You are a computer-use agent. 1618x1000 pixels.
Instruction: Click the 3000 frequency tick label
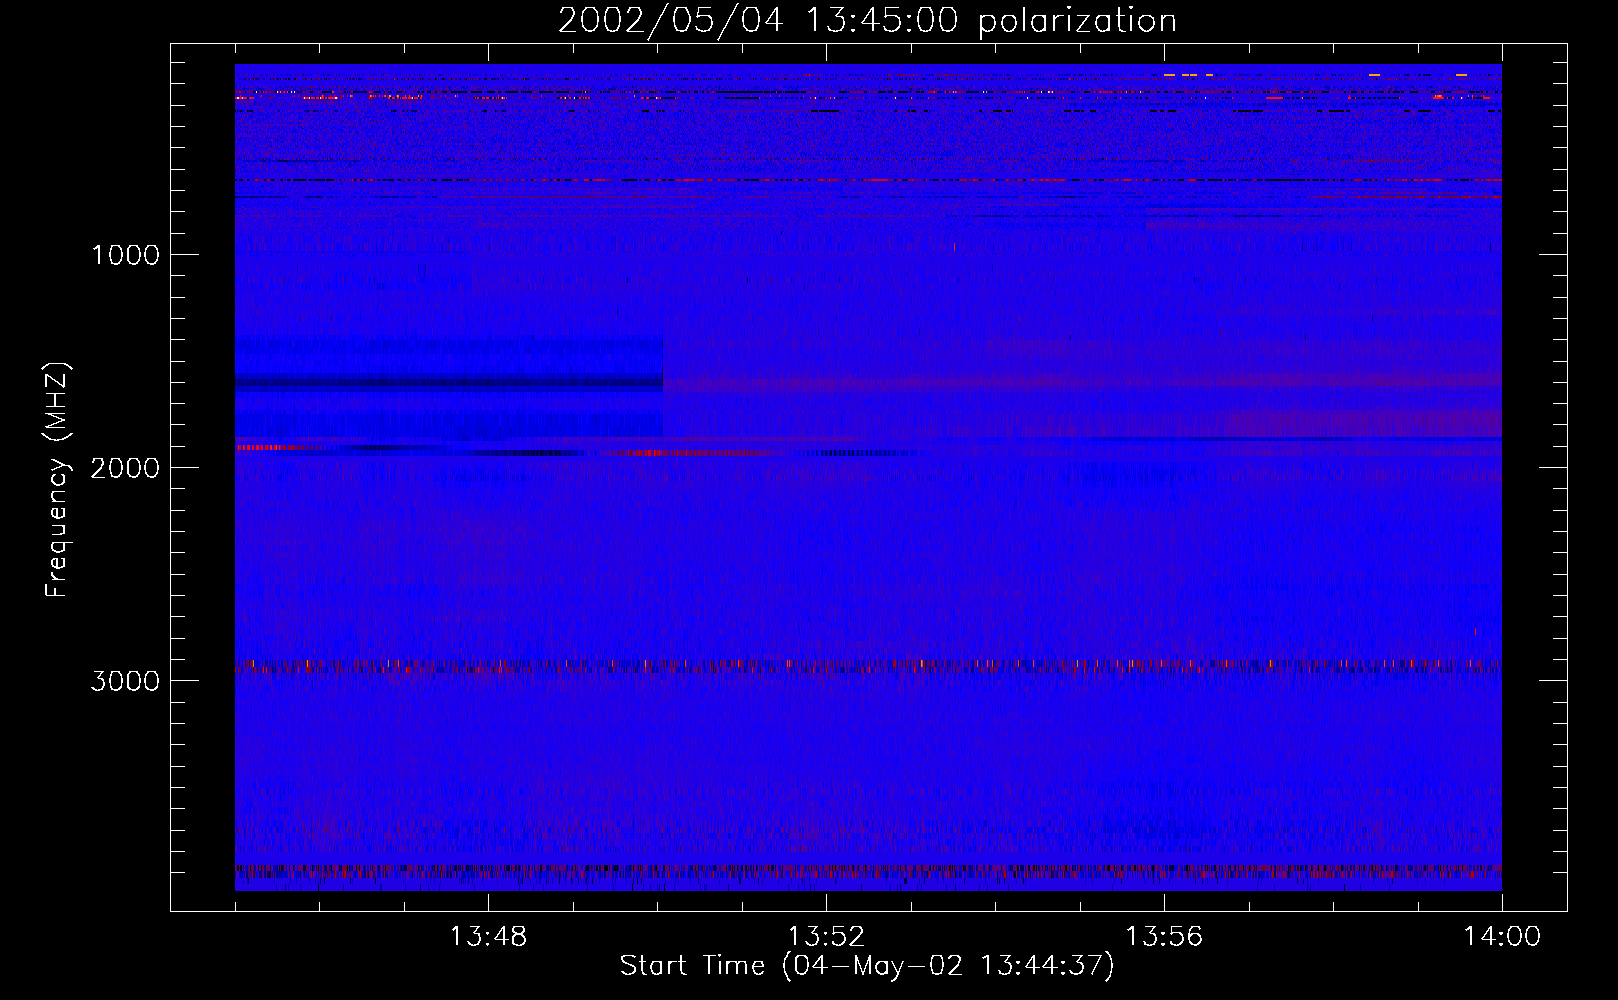click(x=125, y=681)
